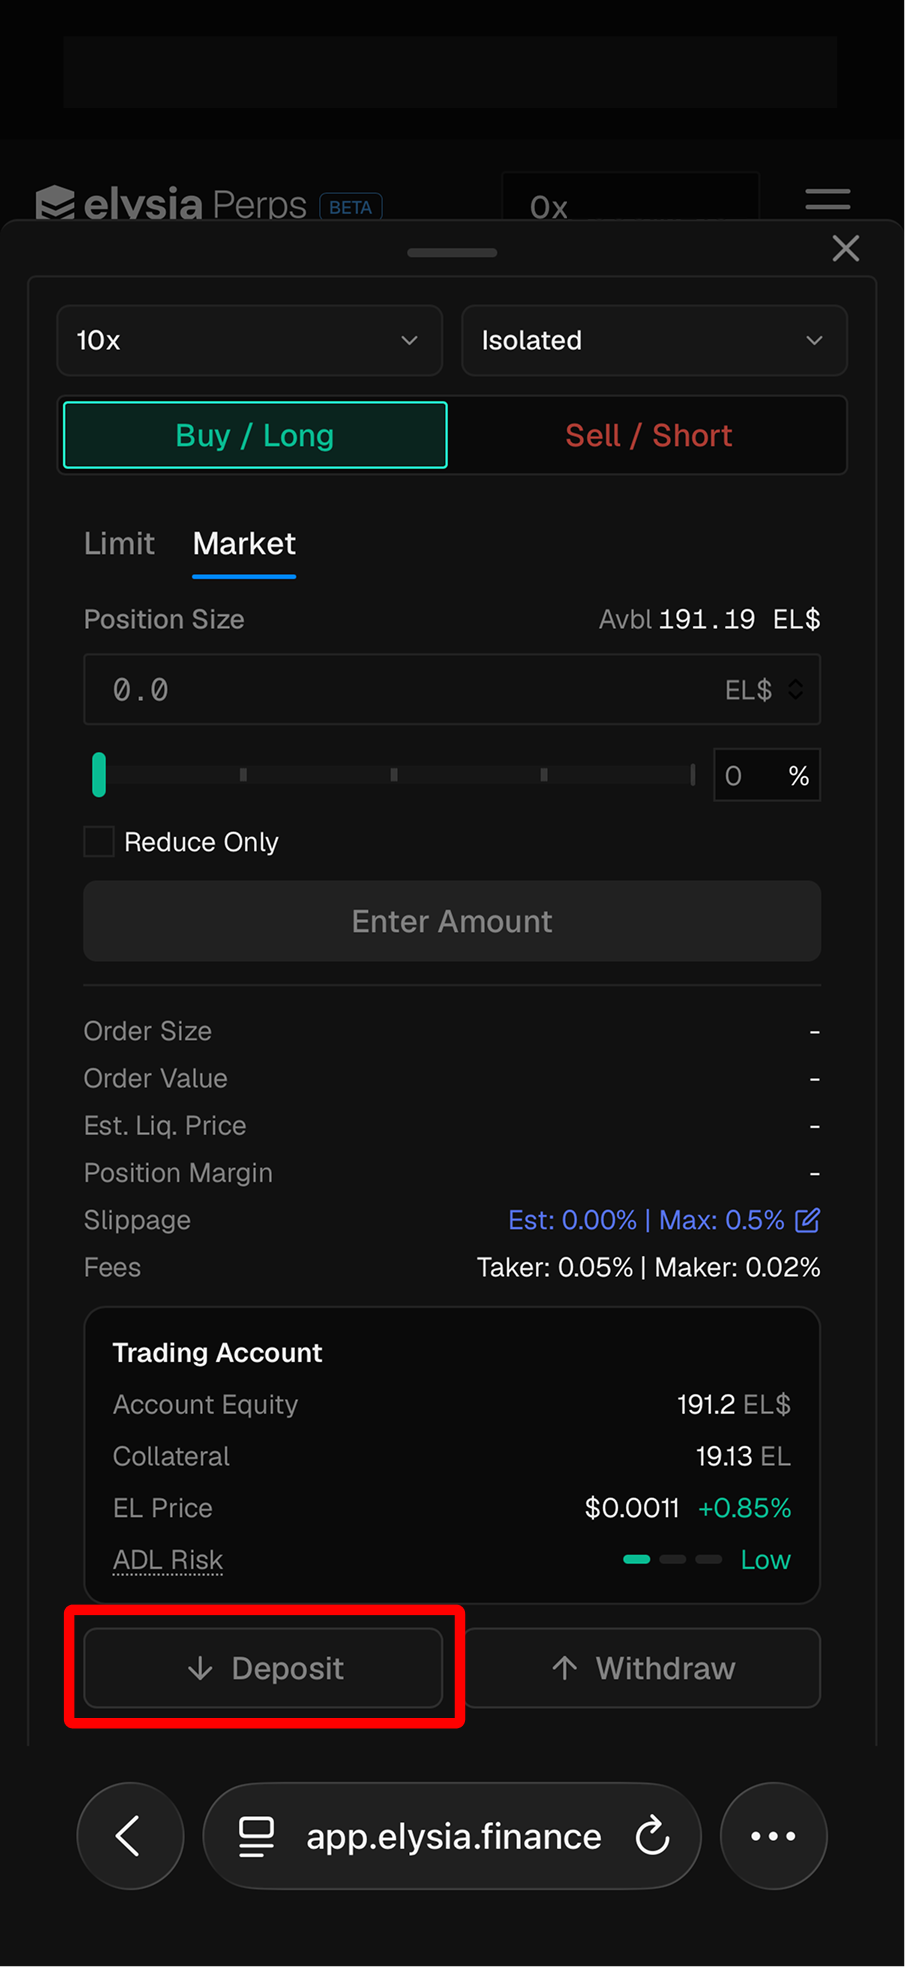Click the Position Margin label
The image size is (905, 1967).
(x=178, y=1172)
